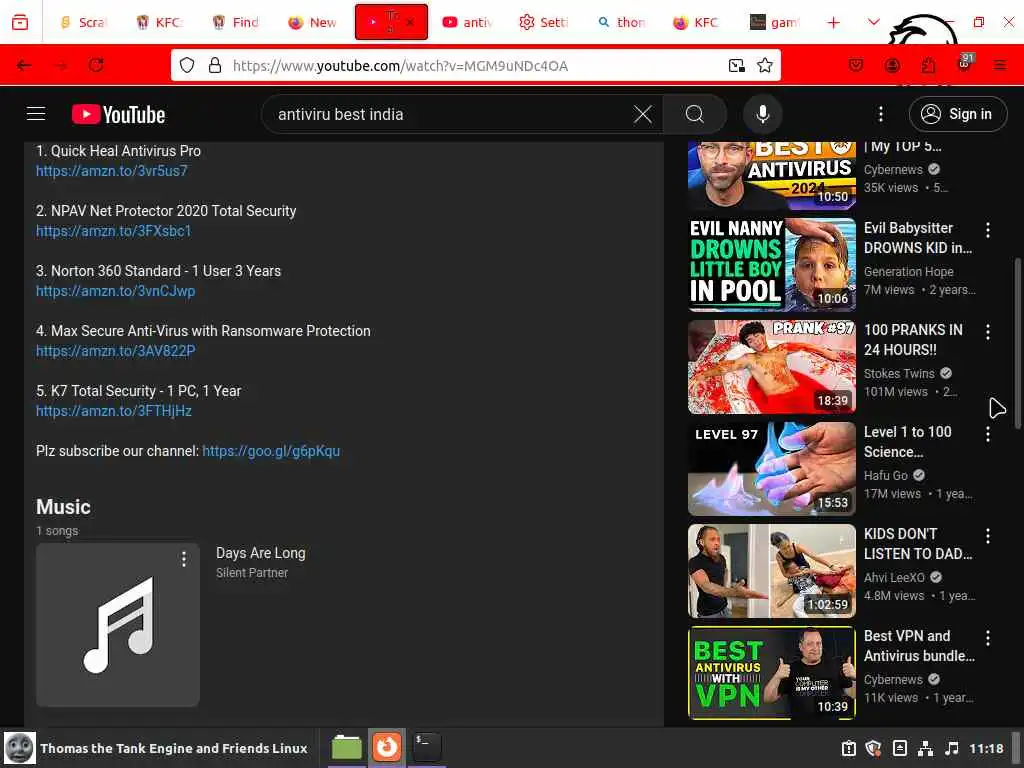This screenshot has width=1024, height=768.
Task: Open K7 link amzn.to/3FTHjHz
Action: [114, 411]
